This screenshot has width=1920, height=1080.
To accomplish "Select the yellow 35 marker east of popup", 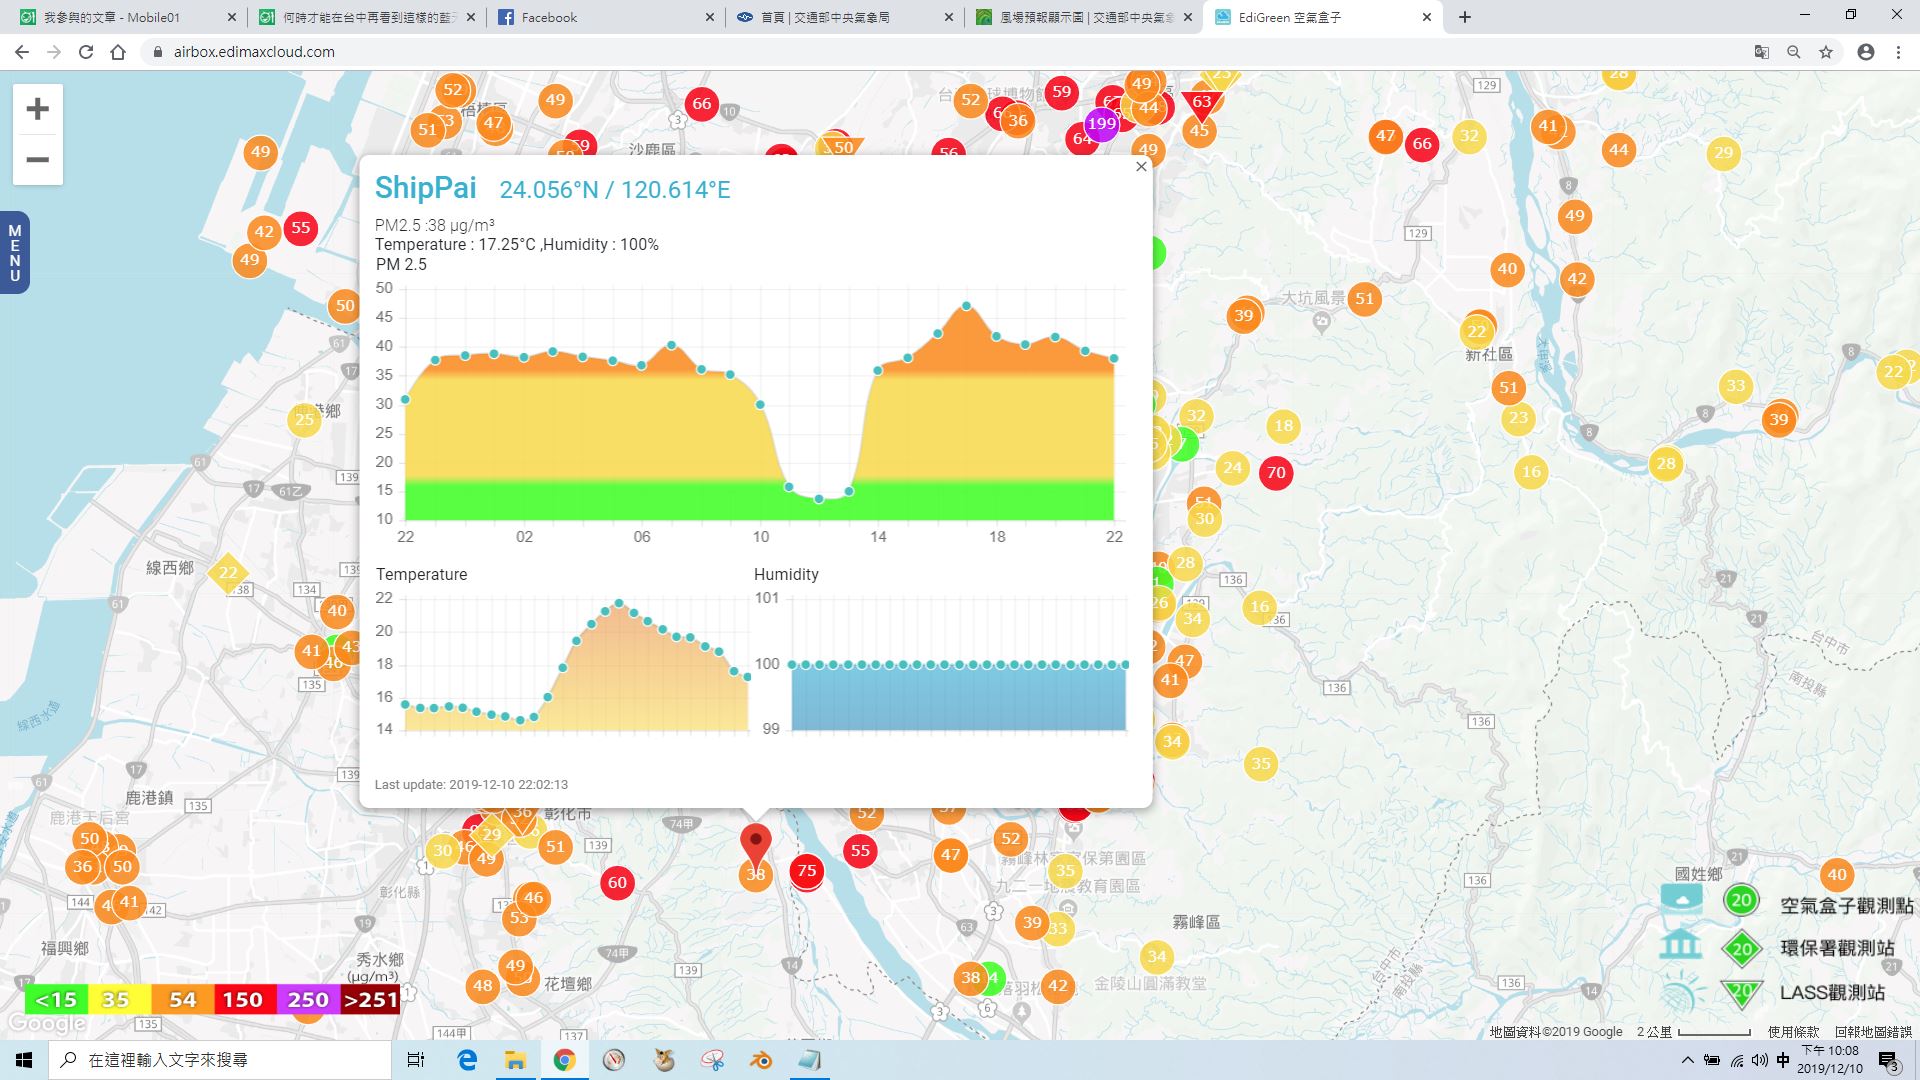I will 1261,764.
